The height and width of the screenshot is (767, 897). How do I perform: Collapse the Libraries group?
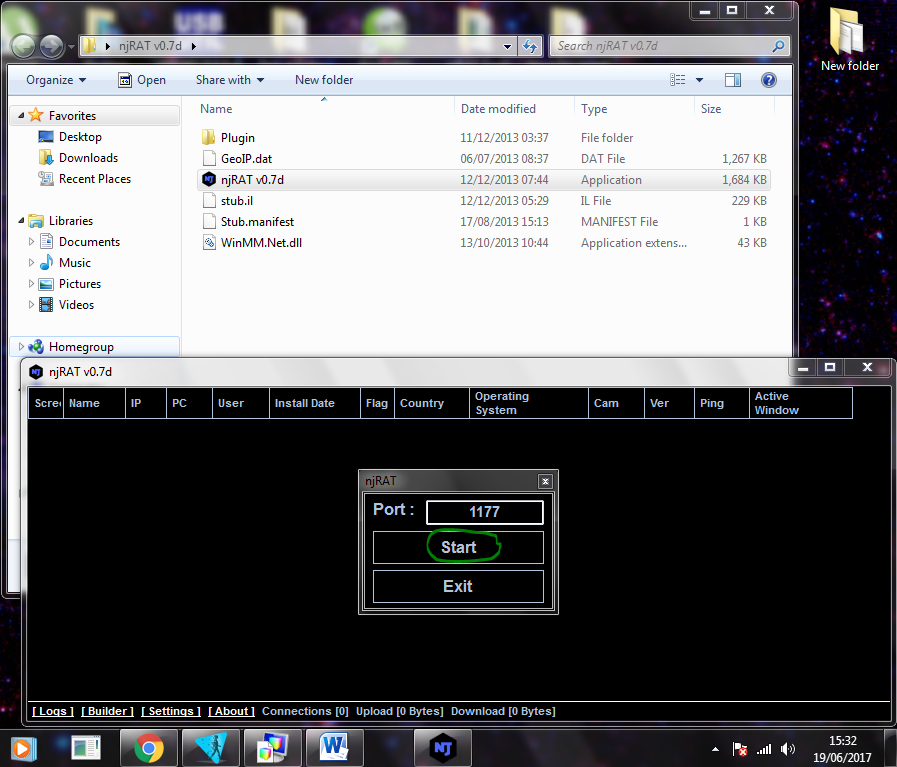coord(21,221)
